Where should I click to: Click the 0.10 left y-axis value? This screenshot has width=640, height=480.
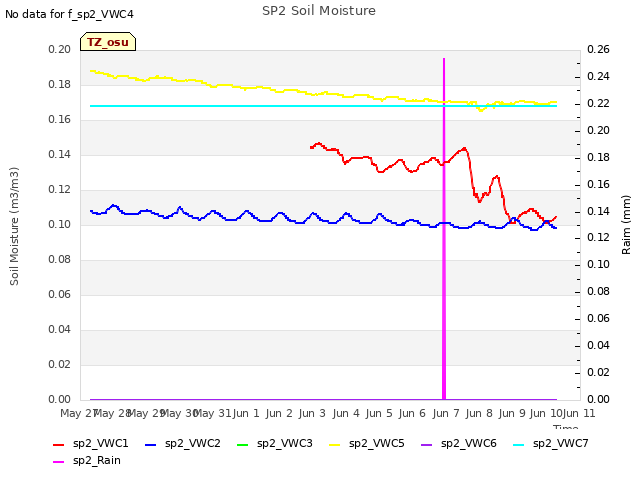coord(60,224)
